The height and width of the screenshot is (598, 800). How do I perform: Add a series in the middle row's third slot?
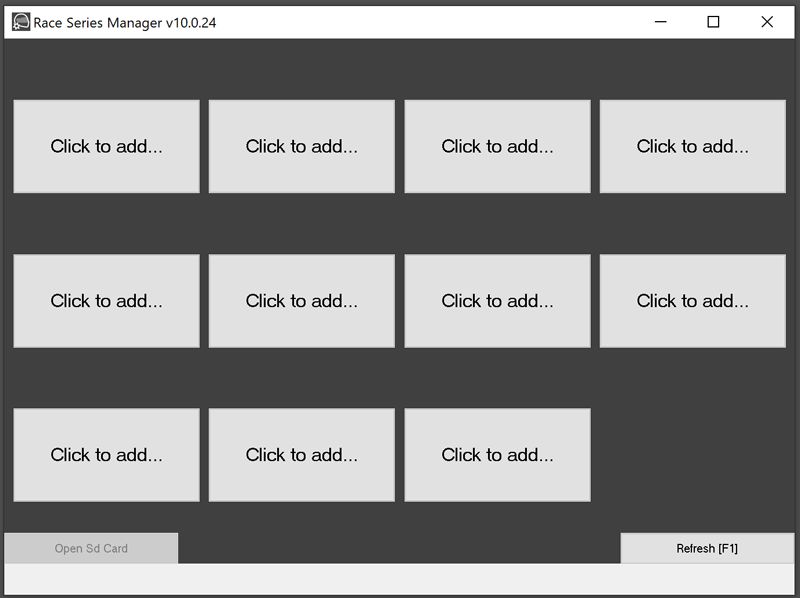(x=497, y=300)
